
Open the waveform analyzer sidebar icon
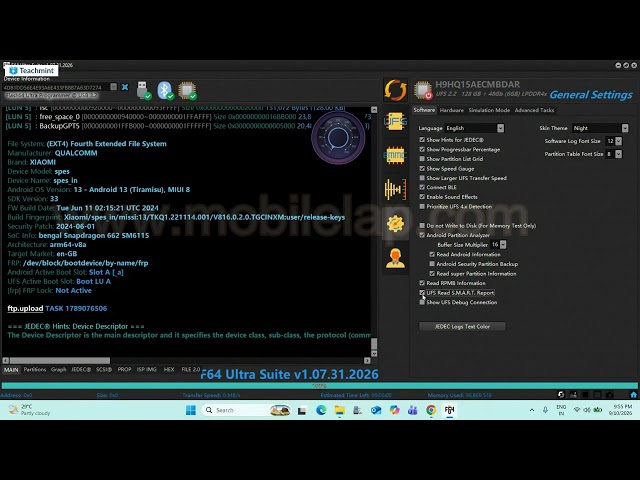(x=395, y=189)
